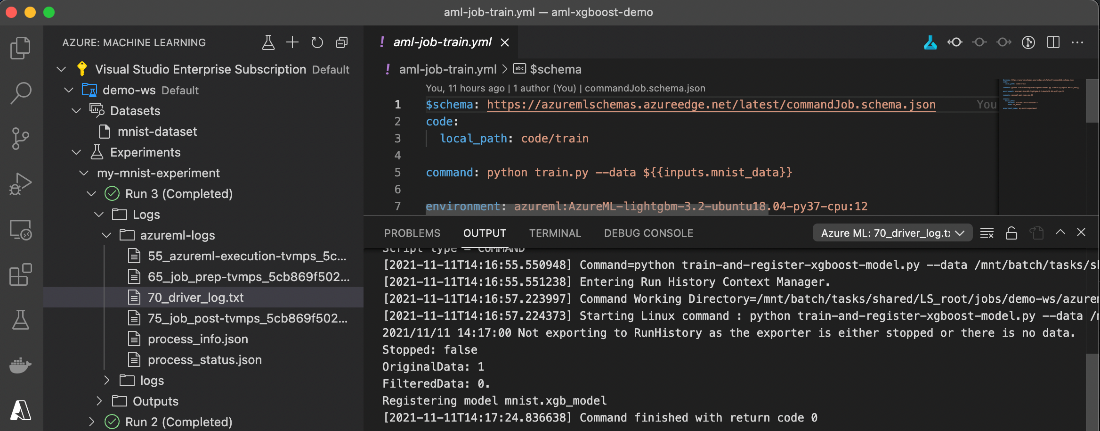Image resolution: width=1100 pixels, height=431 pixels.
Task: Expand Run 2 (Completed) node
Action: click(x=91, y=422)
